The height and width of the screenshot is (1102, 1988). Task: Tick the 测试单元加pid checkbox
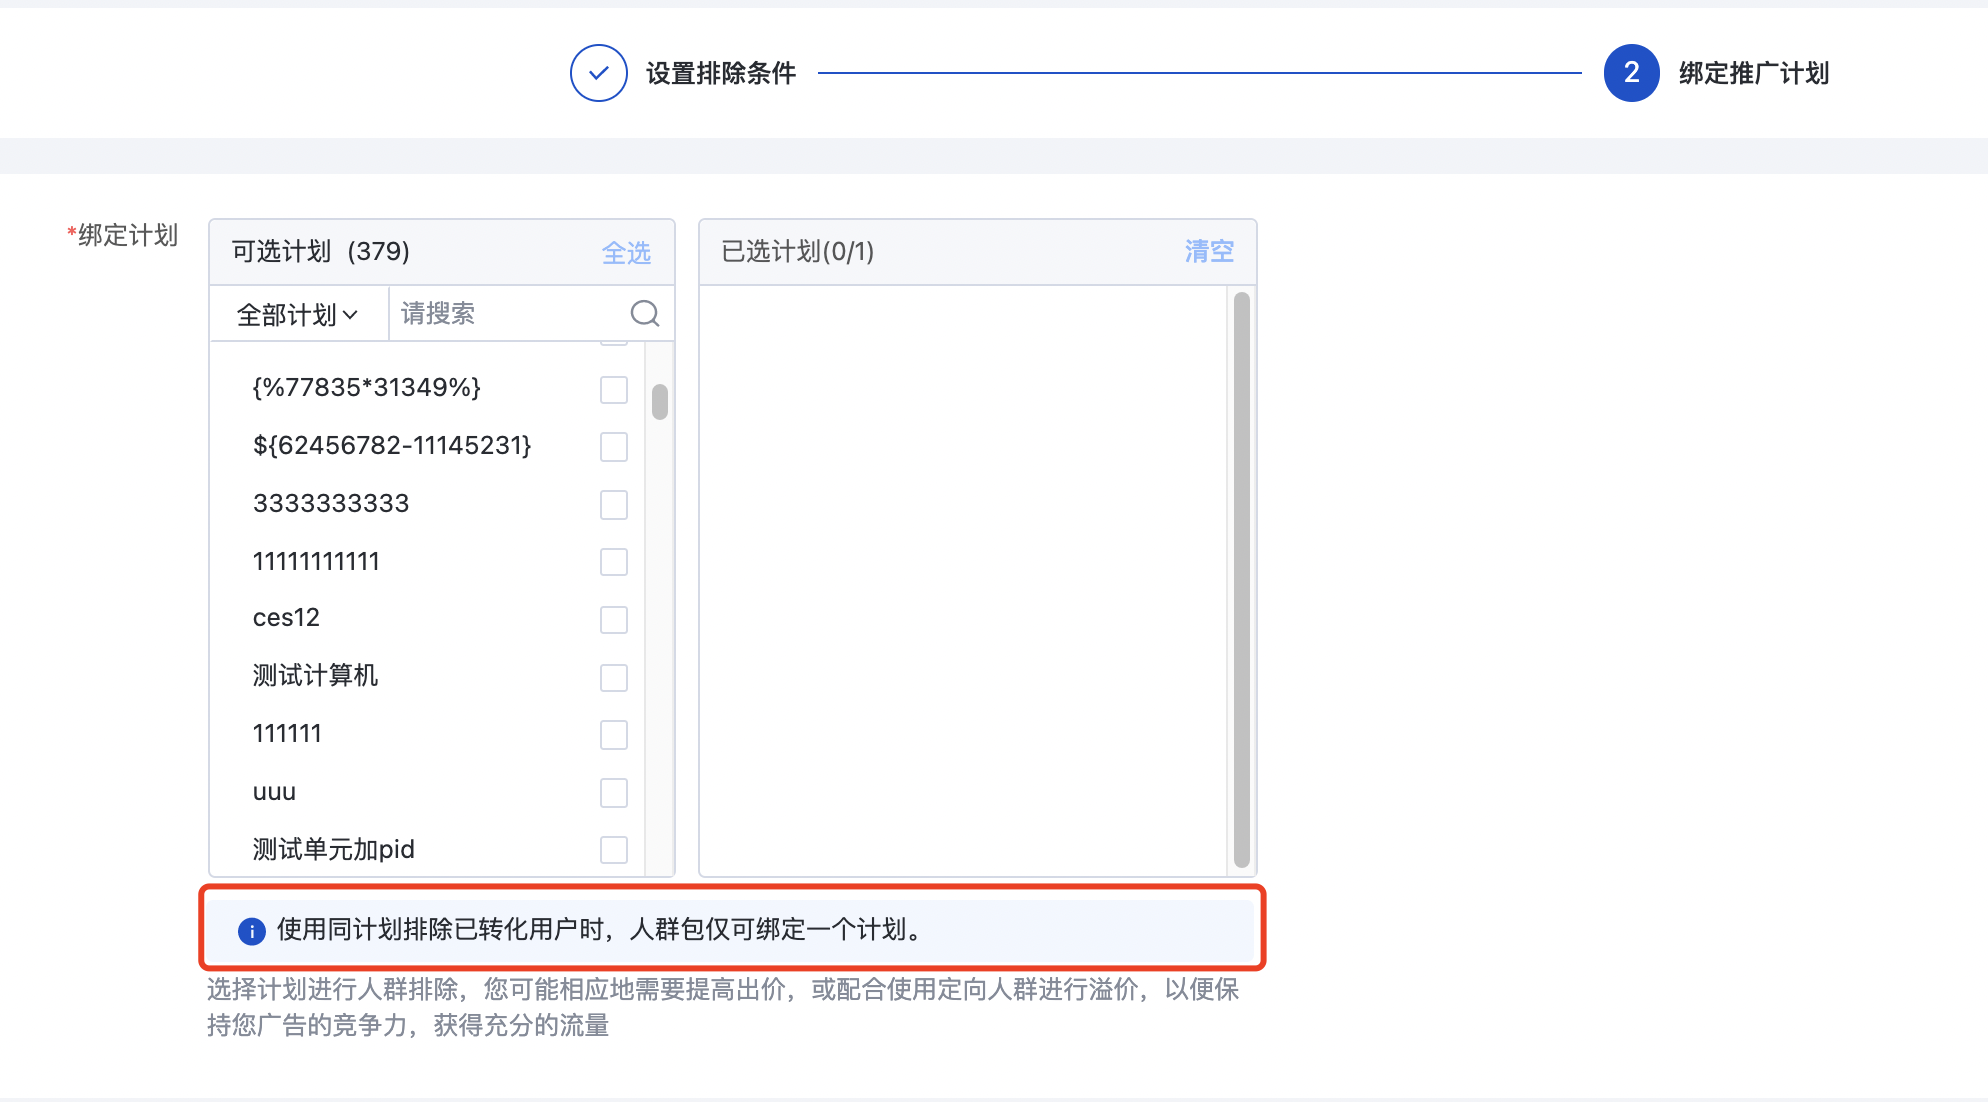point(613,849)
